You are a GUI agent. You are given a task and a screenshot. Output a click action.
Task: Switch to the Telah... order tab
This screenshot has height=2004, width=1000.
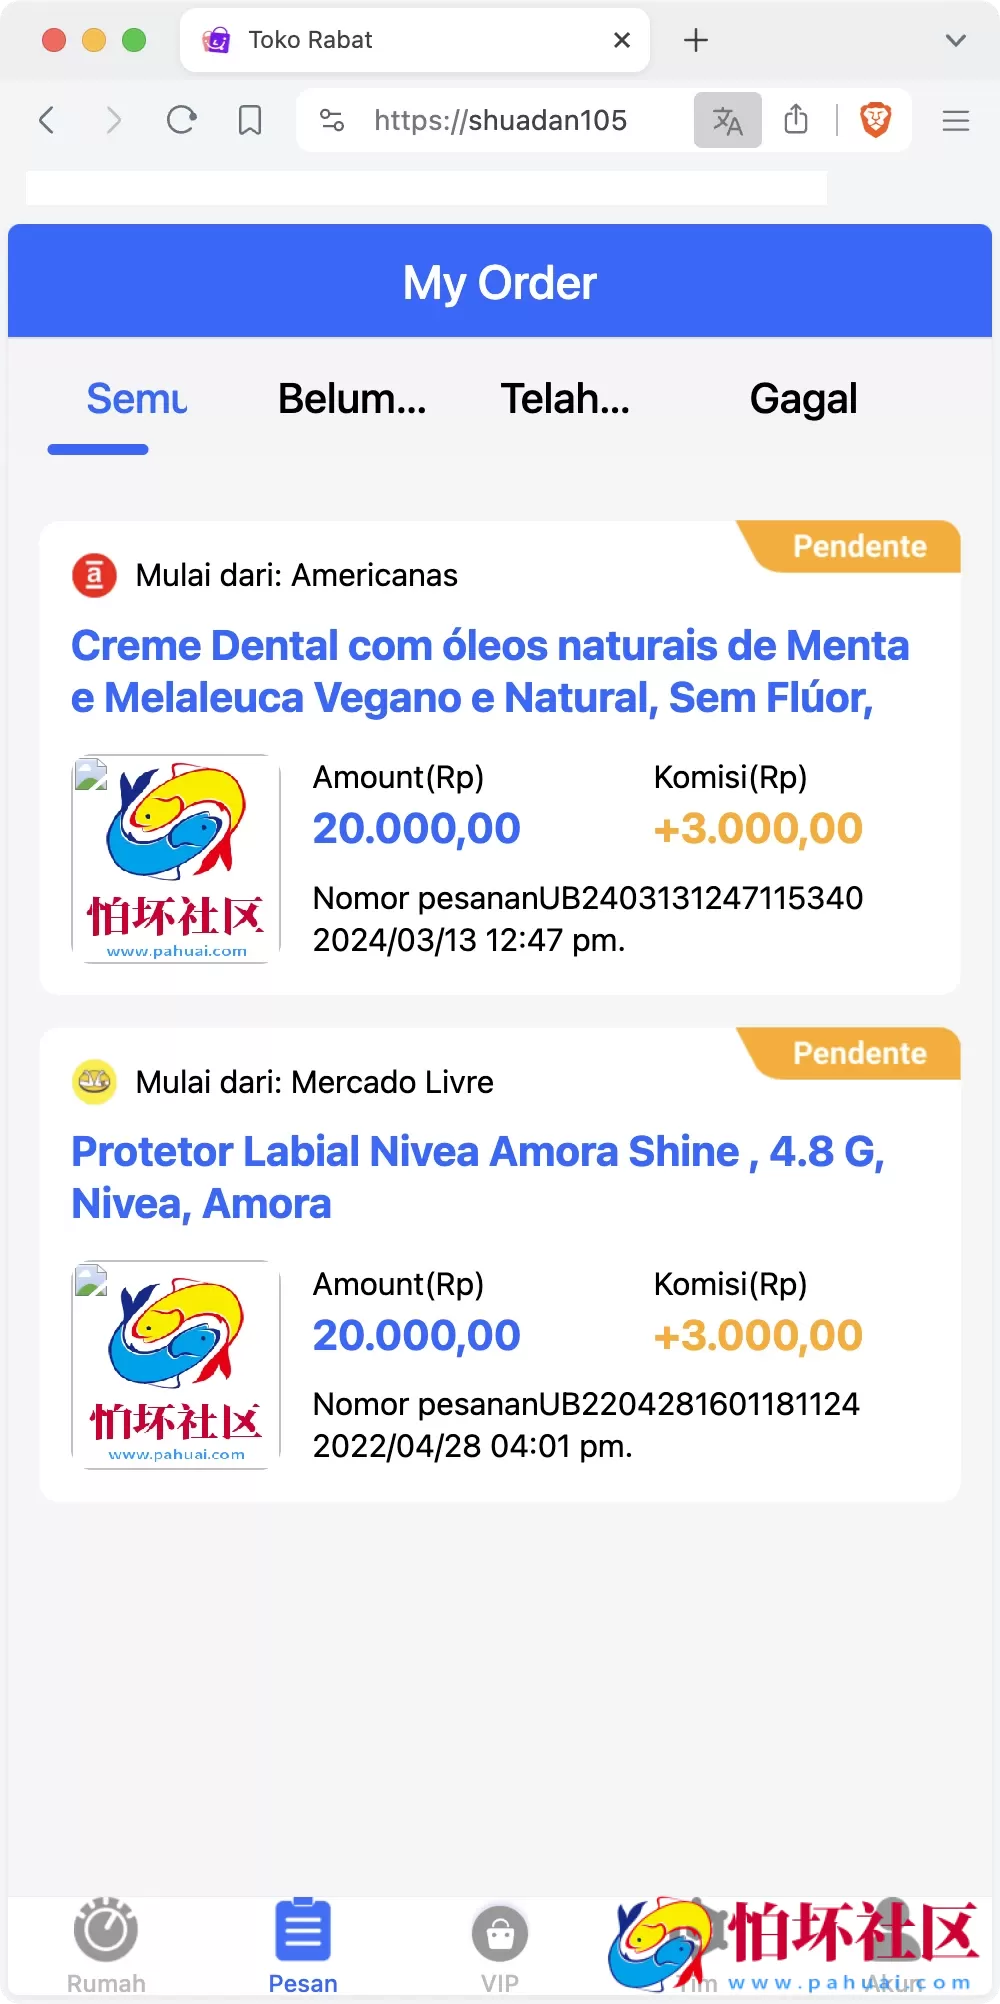click(565, 399)
